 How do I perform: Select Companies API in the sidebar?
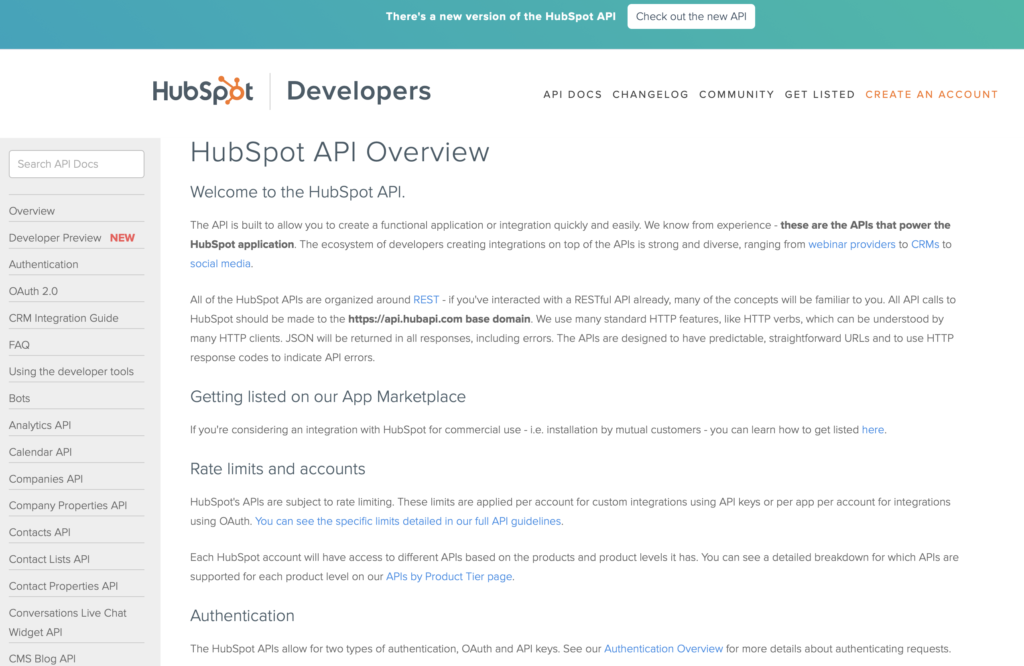pos(46,479)
